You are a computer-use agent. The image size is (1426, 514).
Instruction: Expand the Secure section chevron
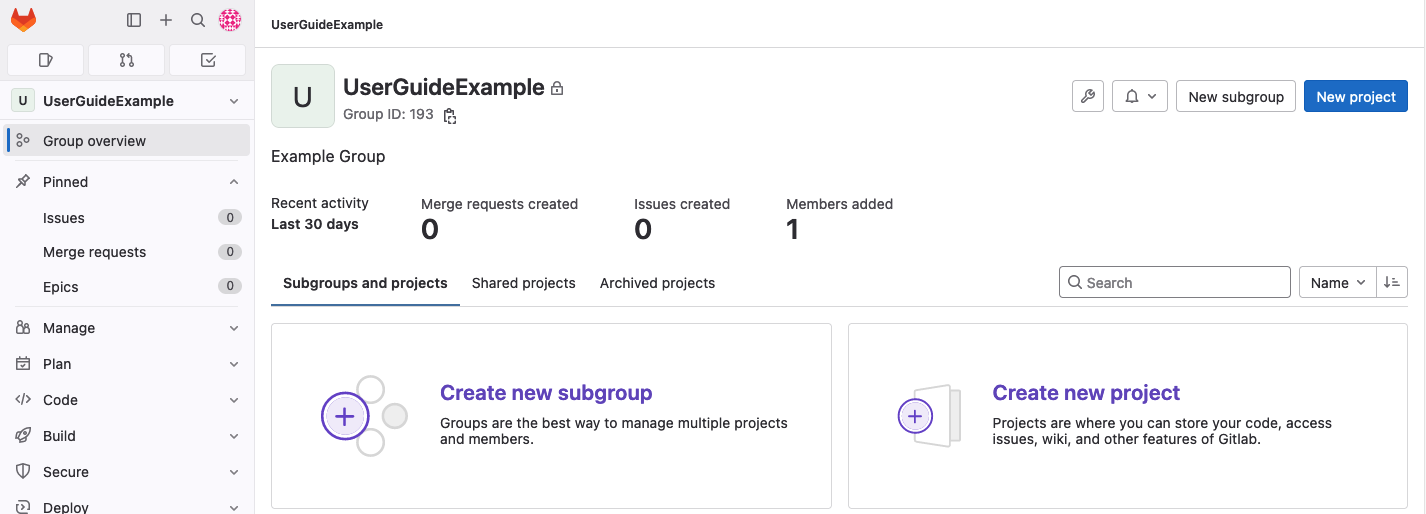(x=234, y=472)
